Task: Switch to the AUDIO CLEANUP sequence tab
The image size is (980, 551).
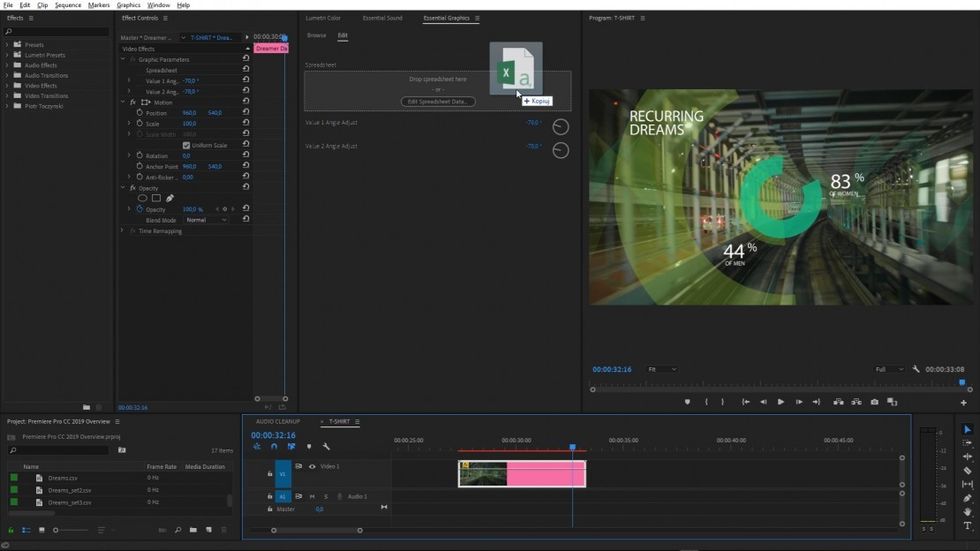Action: pos(278,422)
